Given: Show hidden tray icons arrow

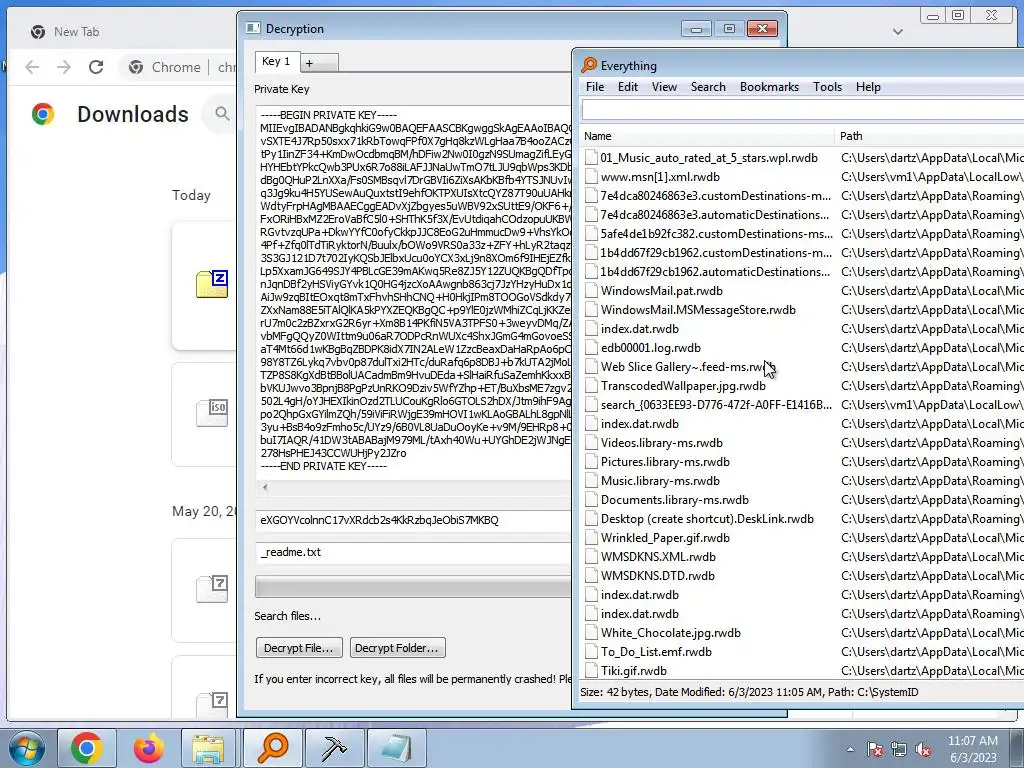Looking at the screenshot, I should point(850,749).
